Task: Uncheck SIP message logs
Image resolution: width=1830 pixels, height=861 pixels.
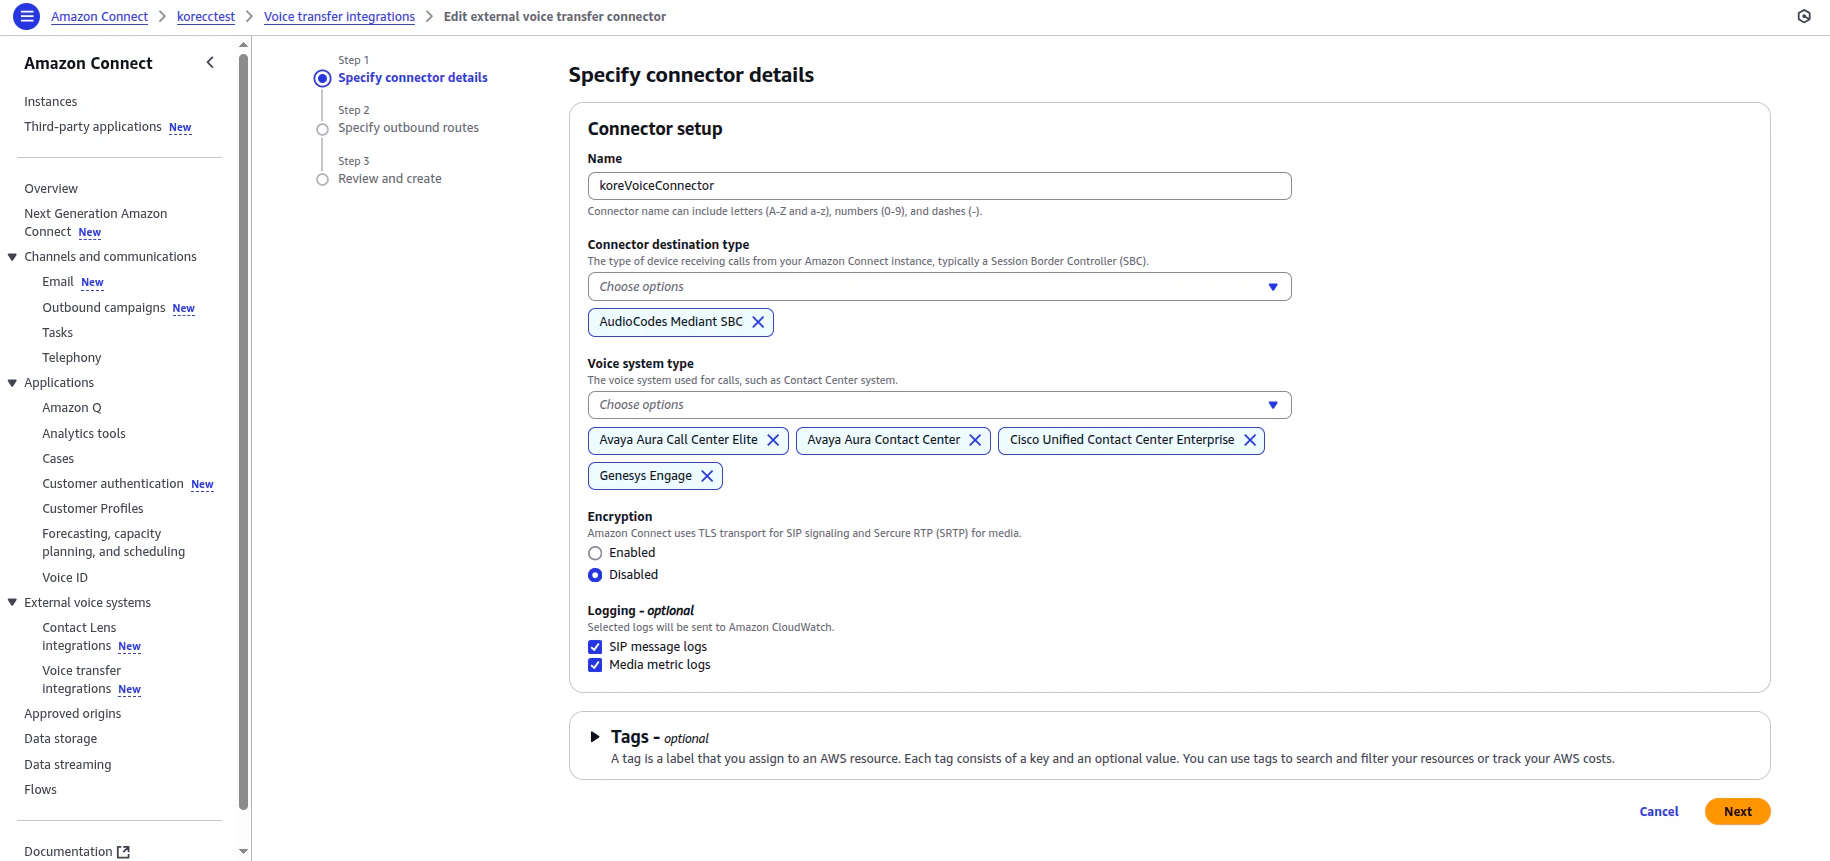Action: tap(595, 647)
